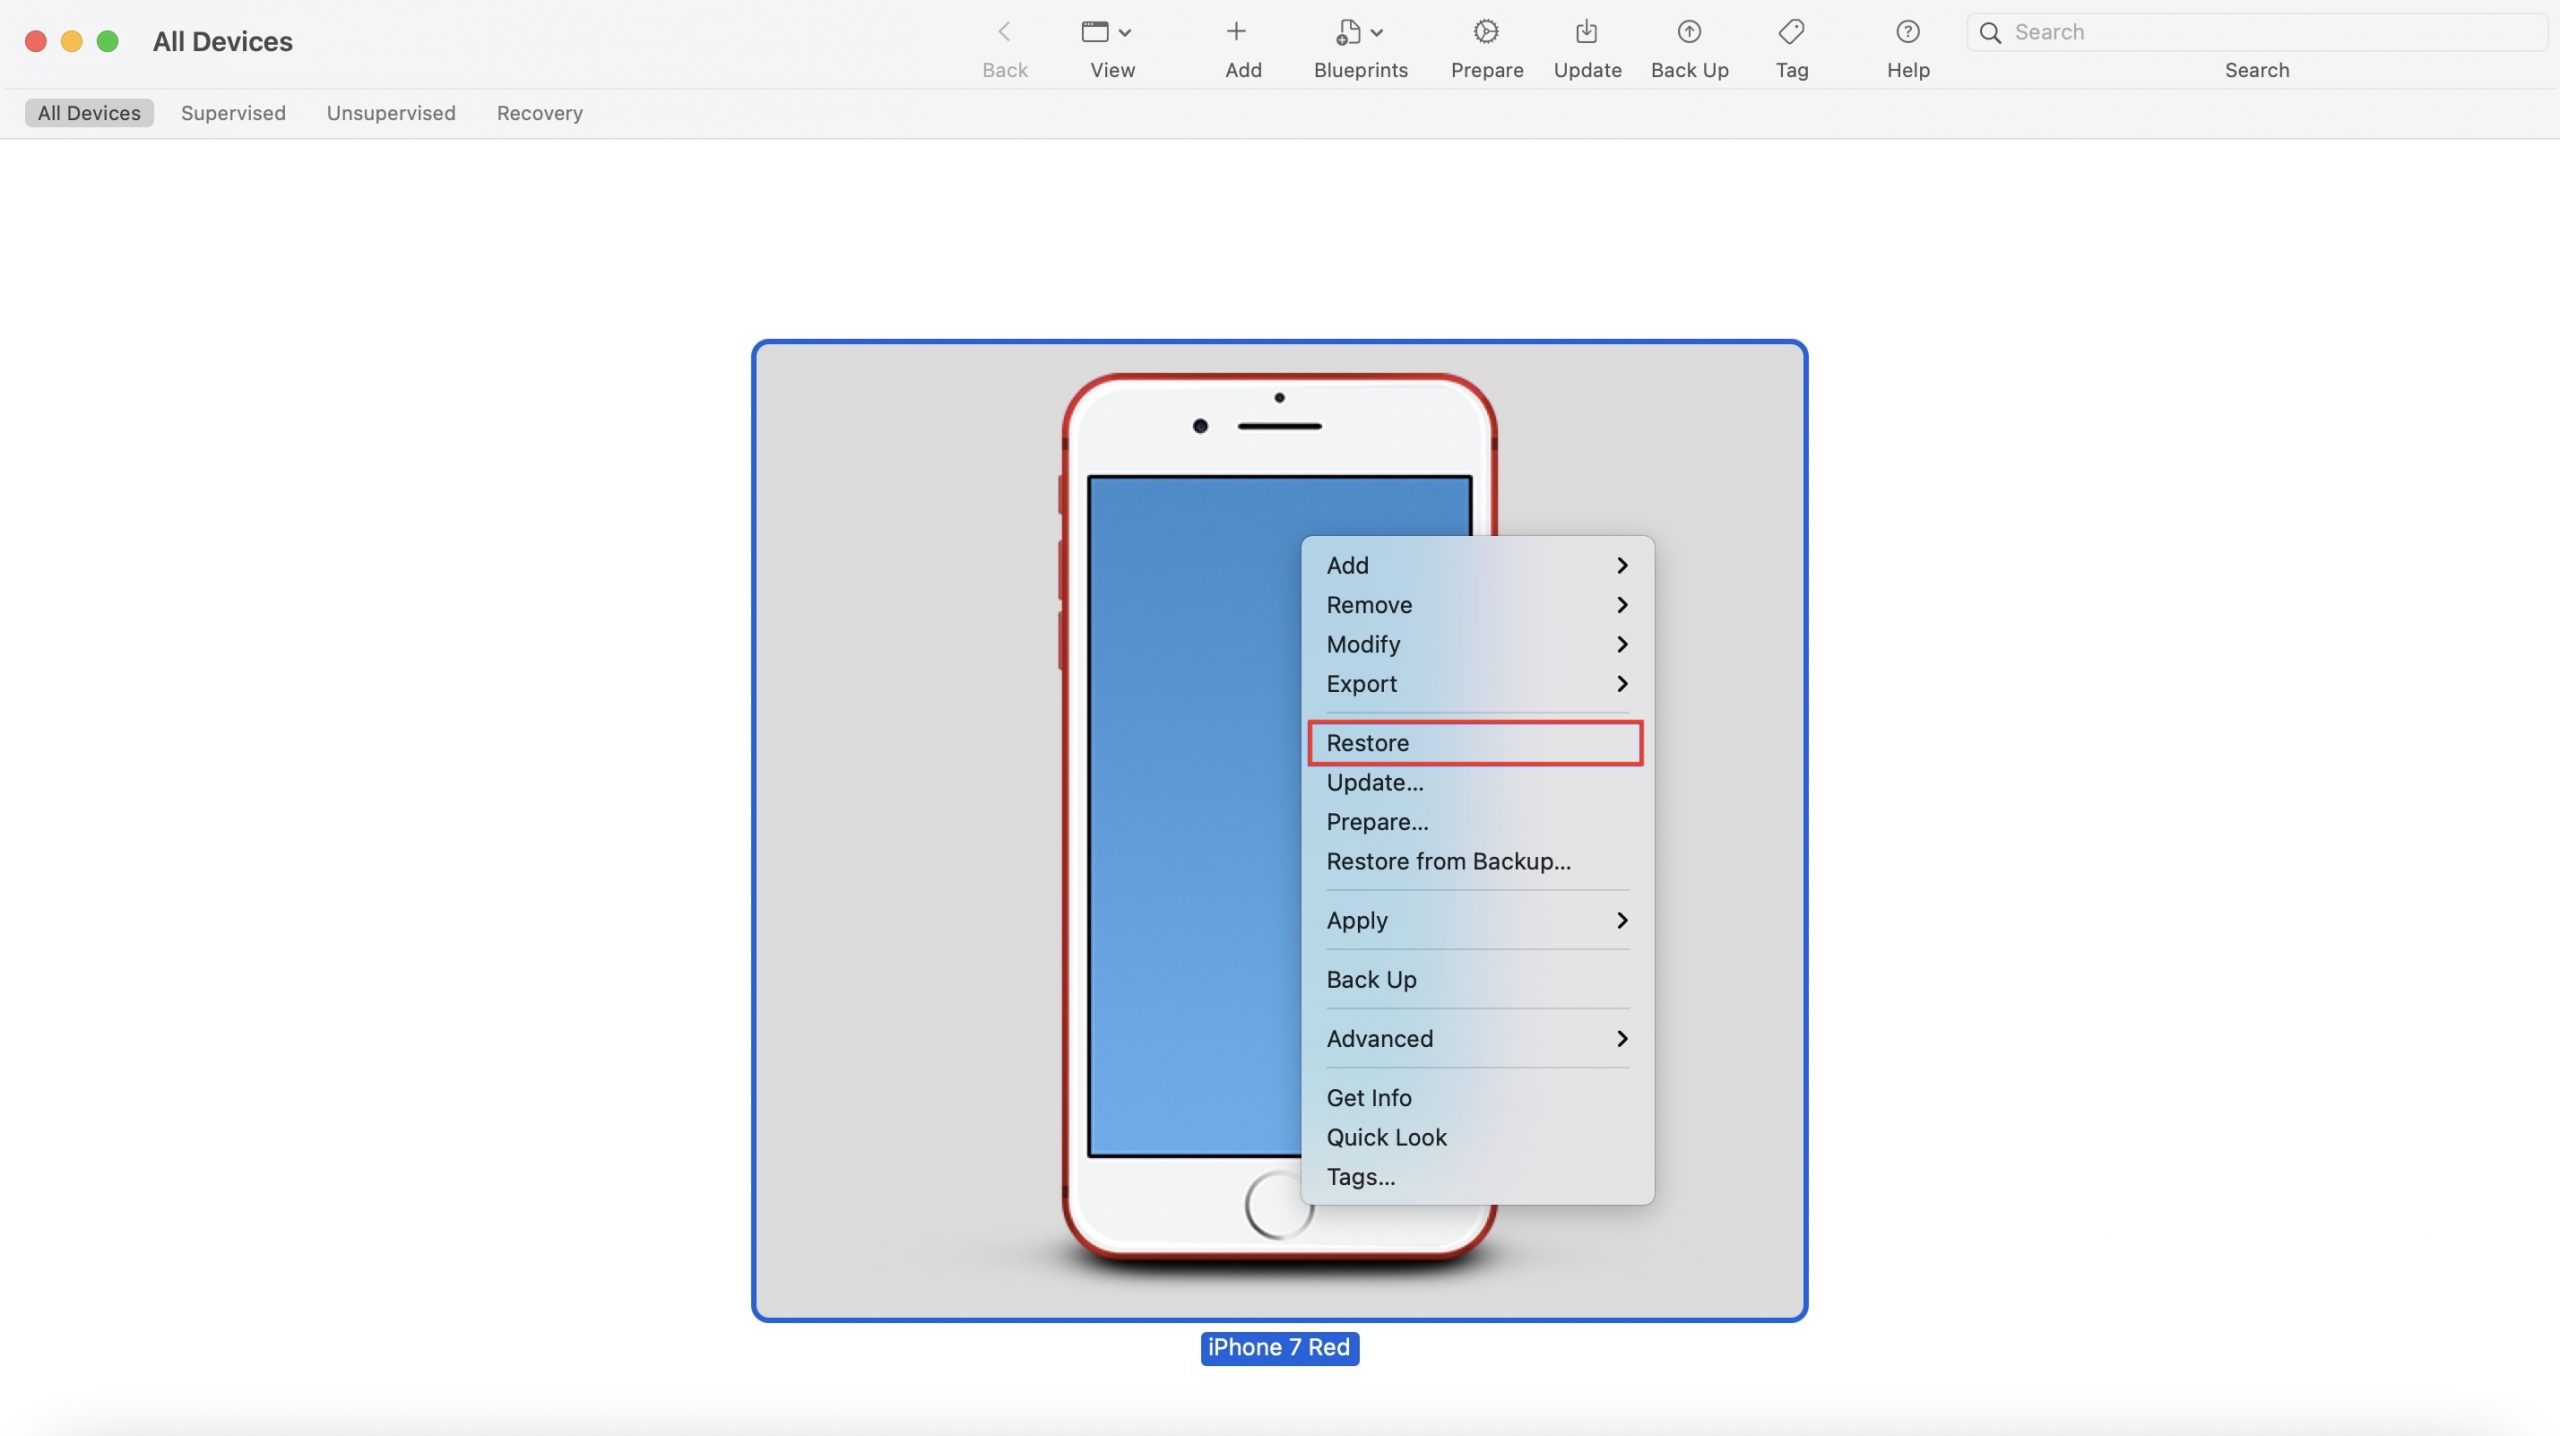Click into the Search field
This screenshot has height=1436, width=2560.
2257,33
